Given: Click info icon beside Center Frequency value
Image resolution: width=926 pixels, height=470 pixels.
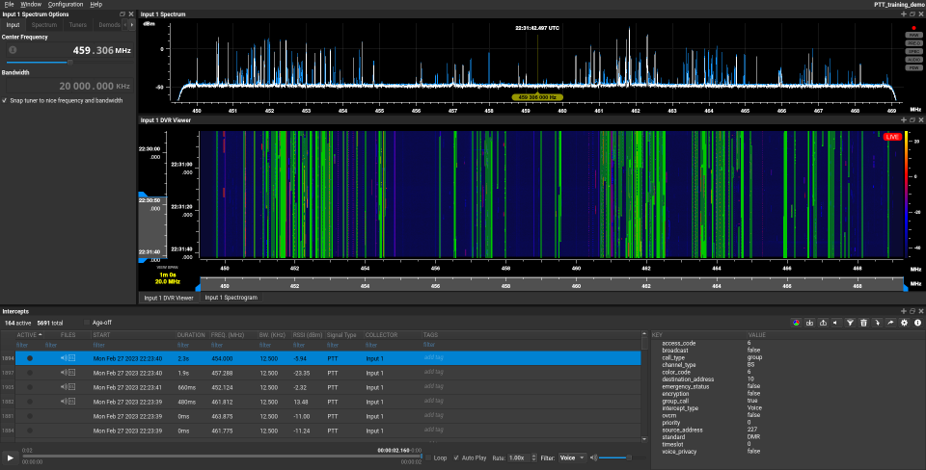Looking at the screenshot, I should tap(13, 49).
